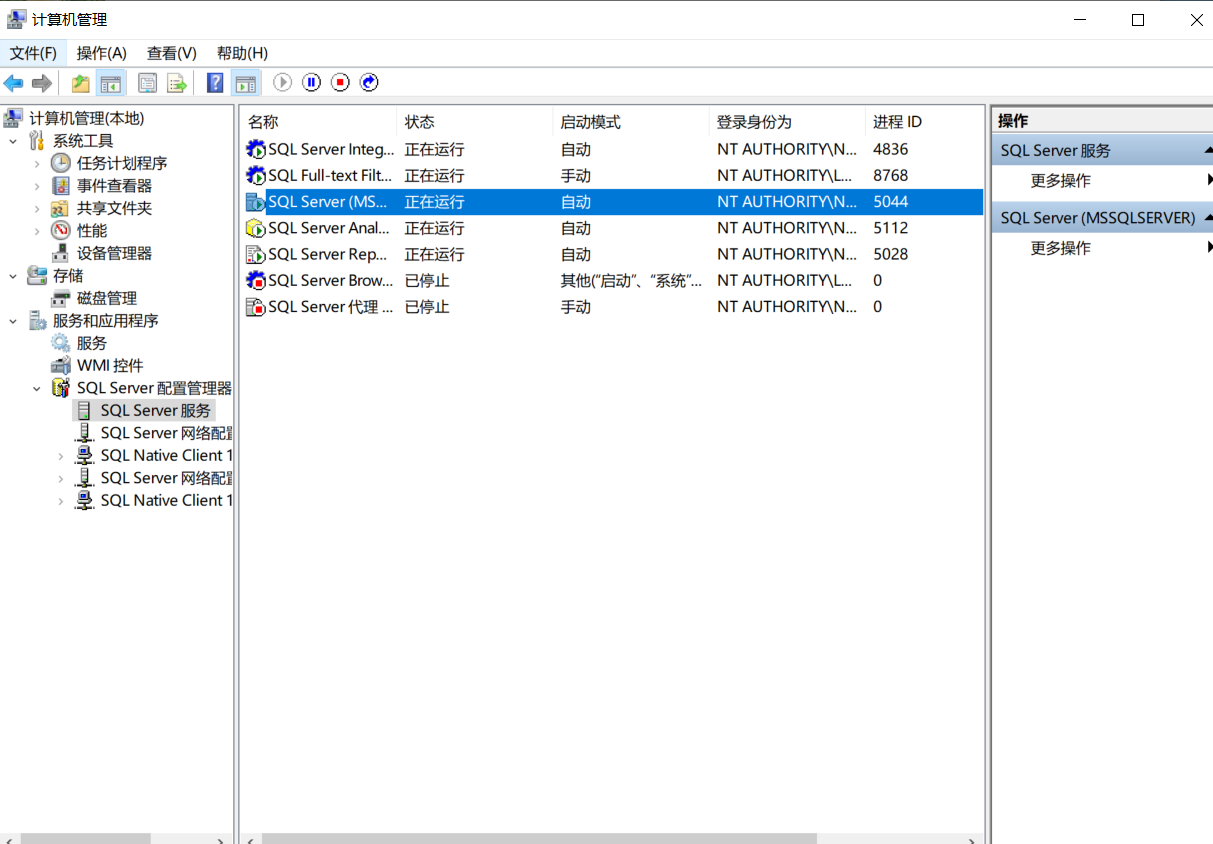Select the 磁盘管理 tree item
Screen dimensions: 1213x844
pyautogui.click(x=107, y=298)
